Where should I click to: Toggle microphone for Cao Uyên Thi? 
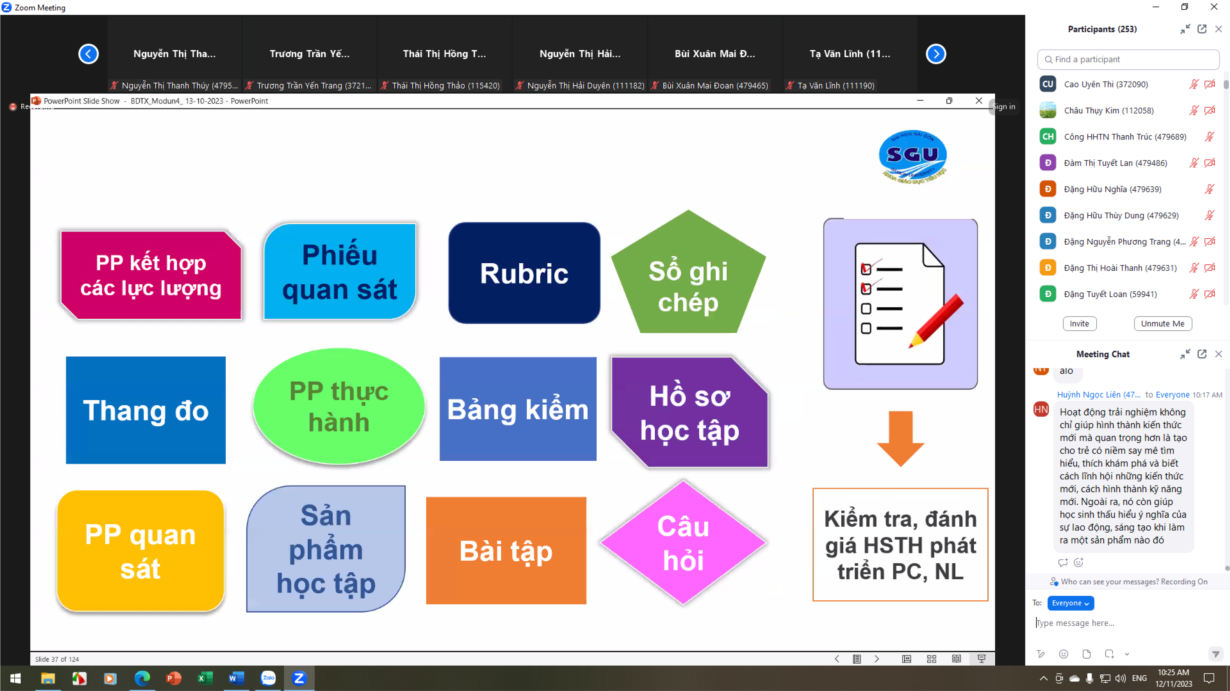pos(1194,85)
